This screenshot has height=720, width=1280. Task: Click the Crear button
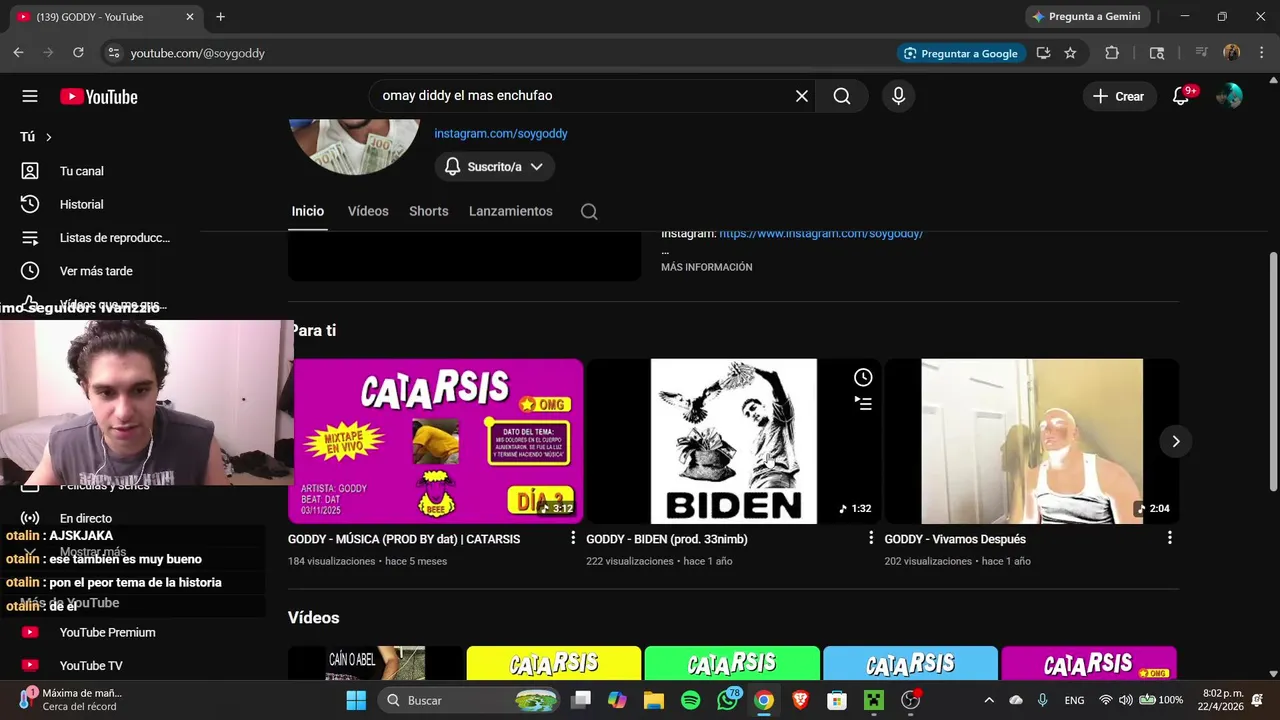click(1118, 96)
